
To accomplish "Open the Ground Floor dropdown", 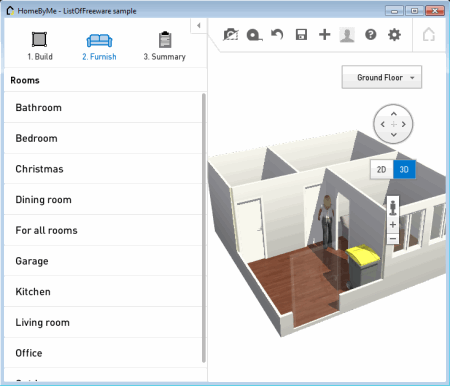I will point(382,77).
